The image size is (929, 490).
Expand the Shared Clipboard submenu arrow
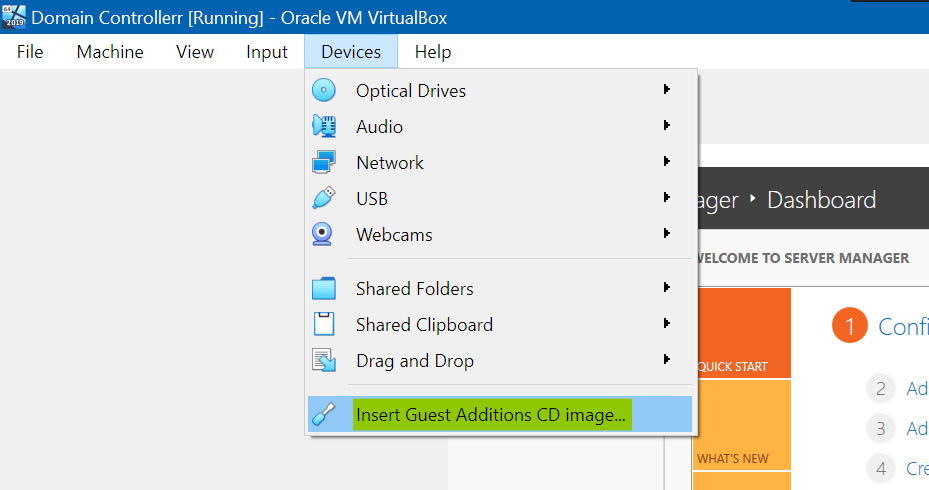tap(667, 324)
